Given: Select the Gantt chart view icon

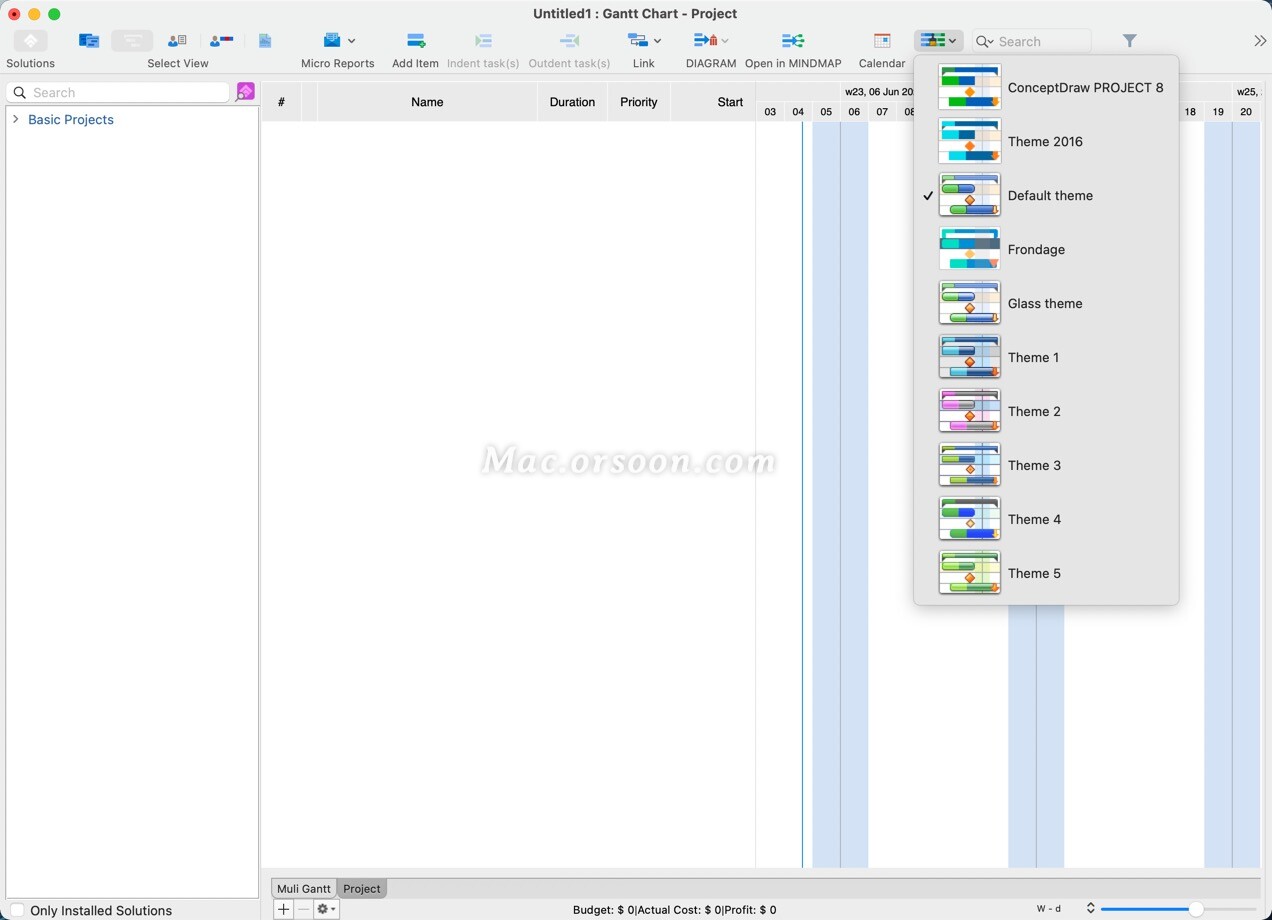Looking at the screenshot, I should point(132,41).
